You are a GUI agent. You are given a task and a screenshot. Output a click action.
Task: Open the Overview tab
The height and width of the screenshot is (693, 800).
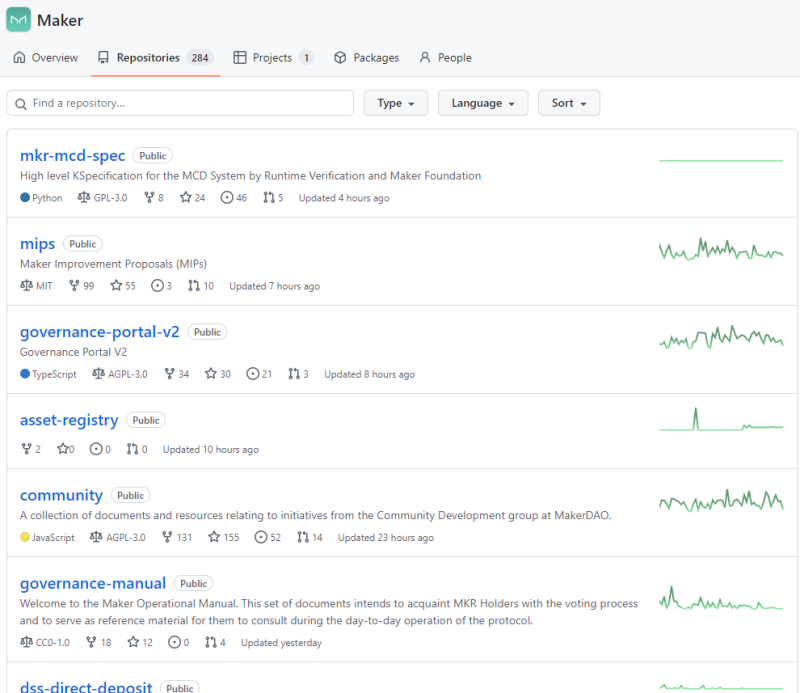tap(45, 58)
